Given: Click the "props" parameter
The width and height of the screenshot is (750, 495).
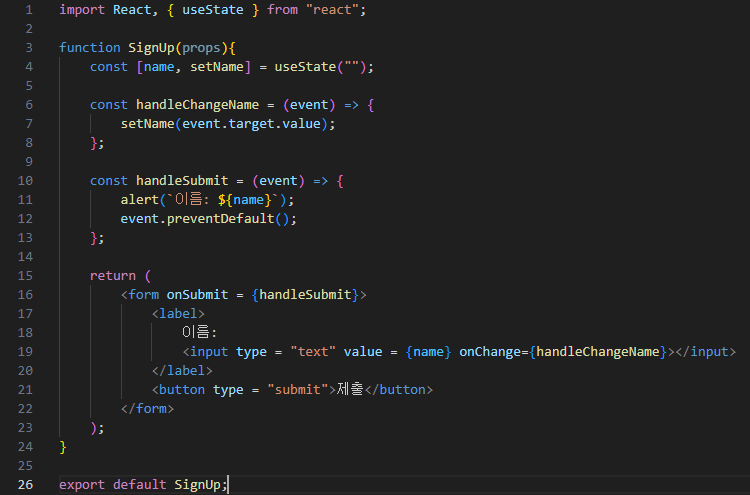Looking at the screenshot, I should coord(201,48).
